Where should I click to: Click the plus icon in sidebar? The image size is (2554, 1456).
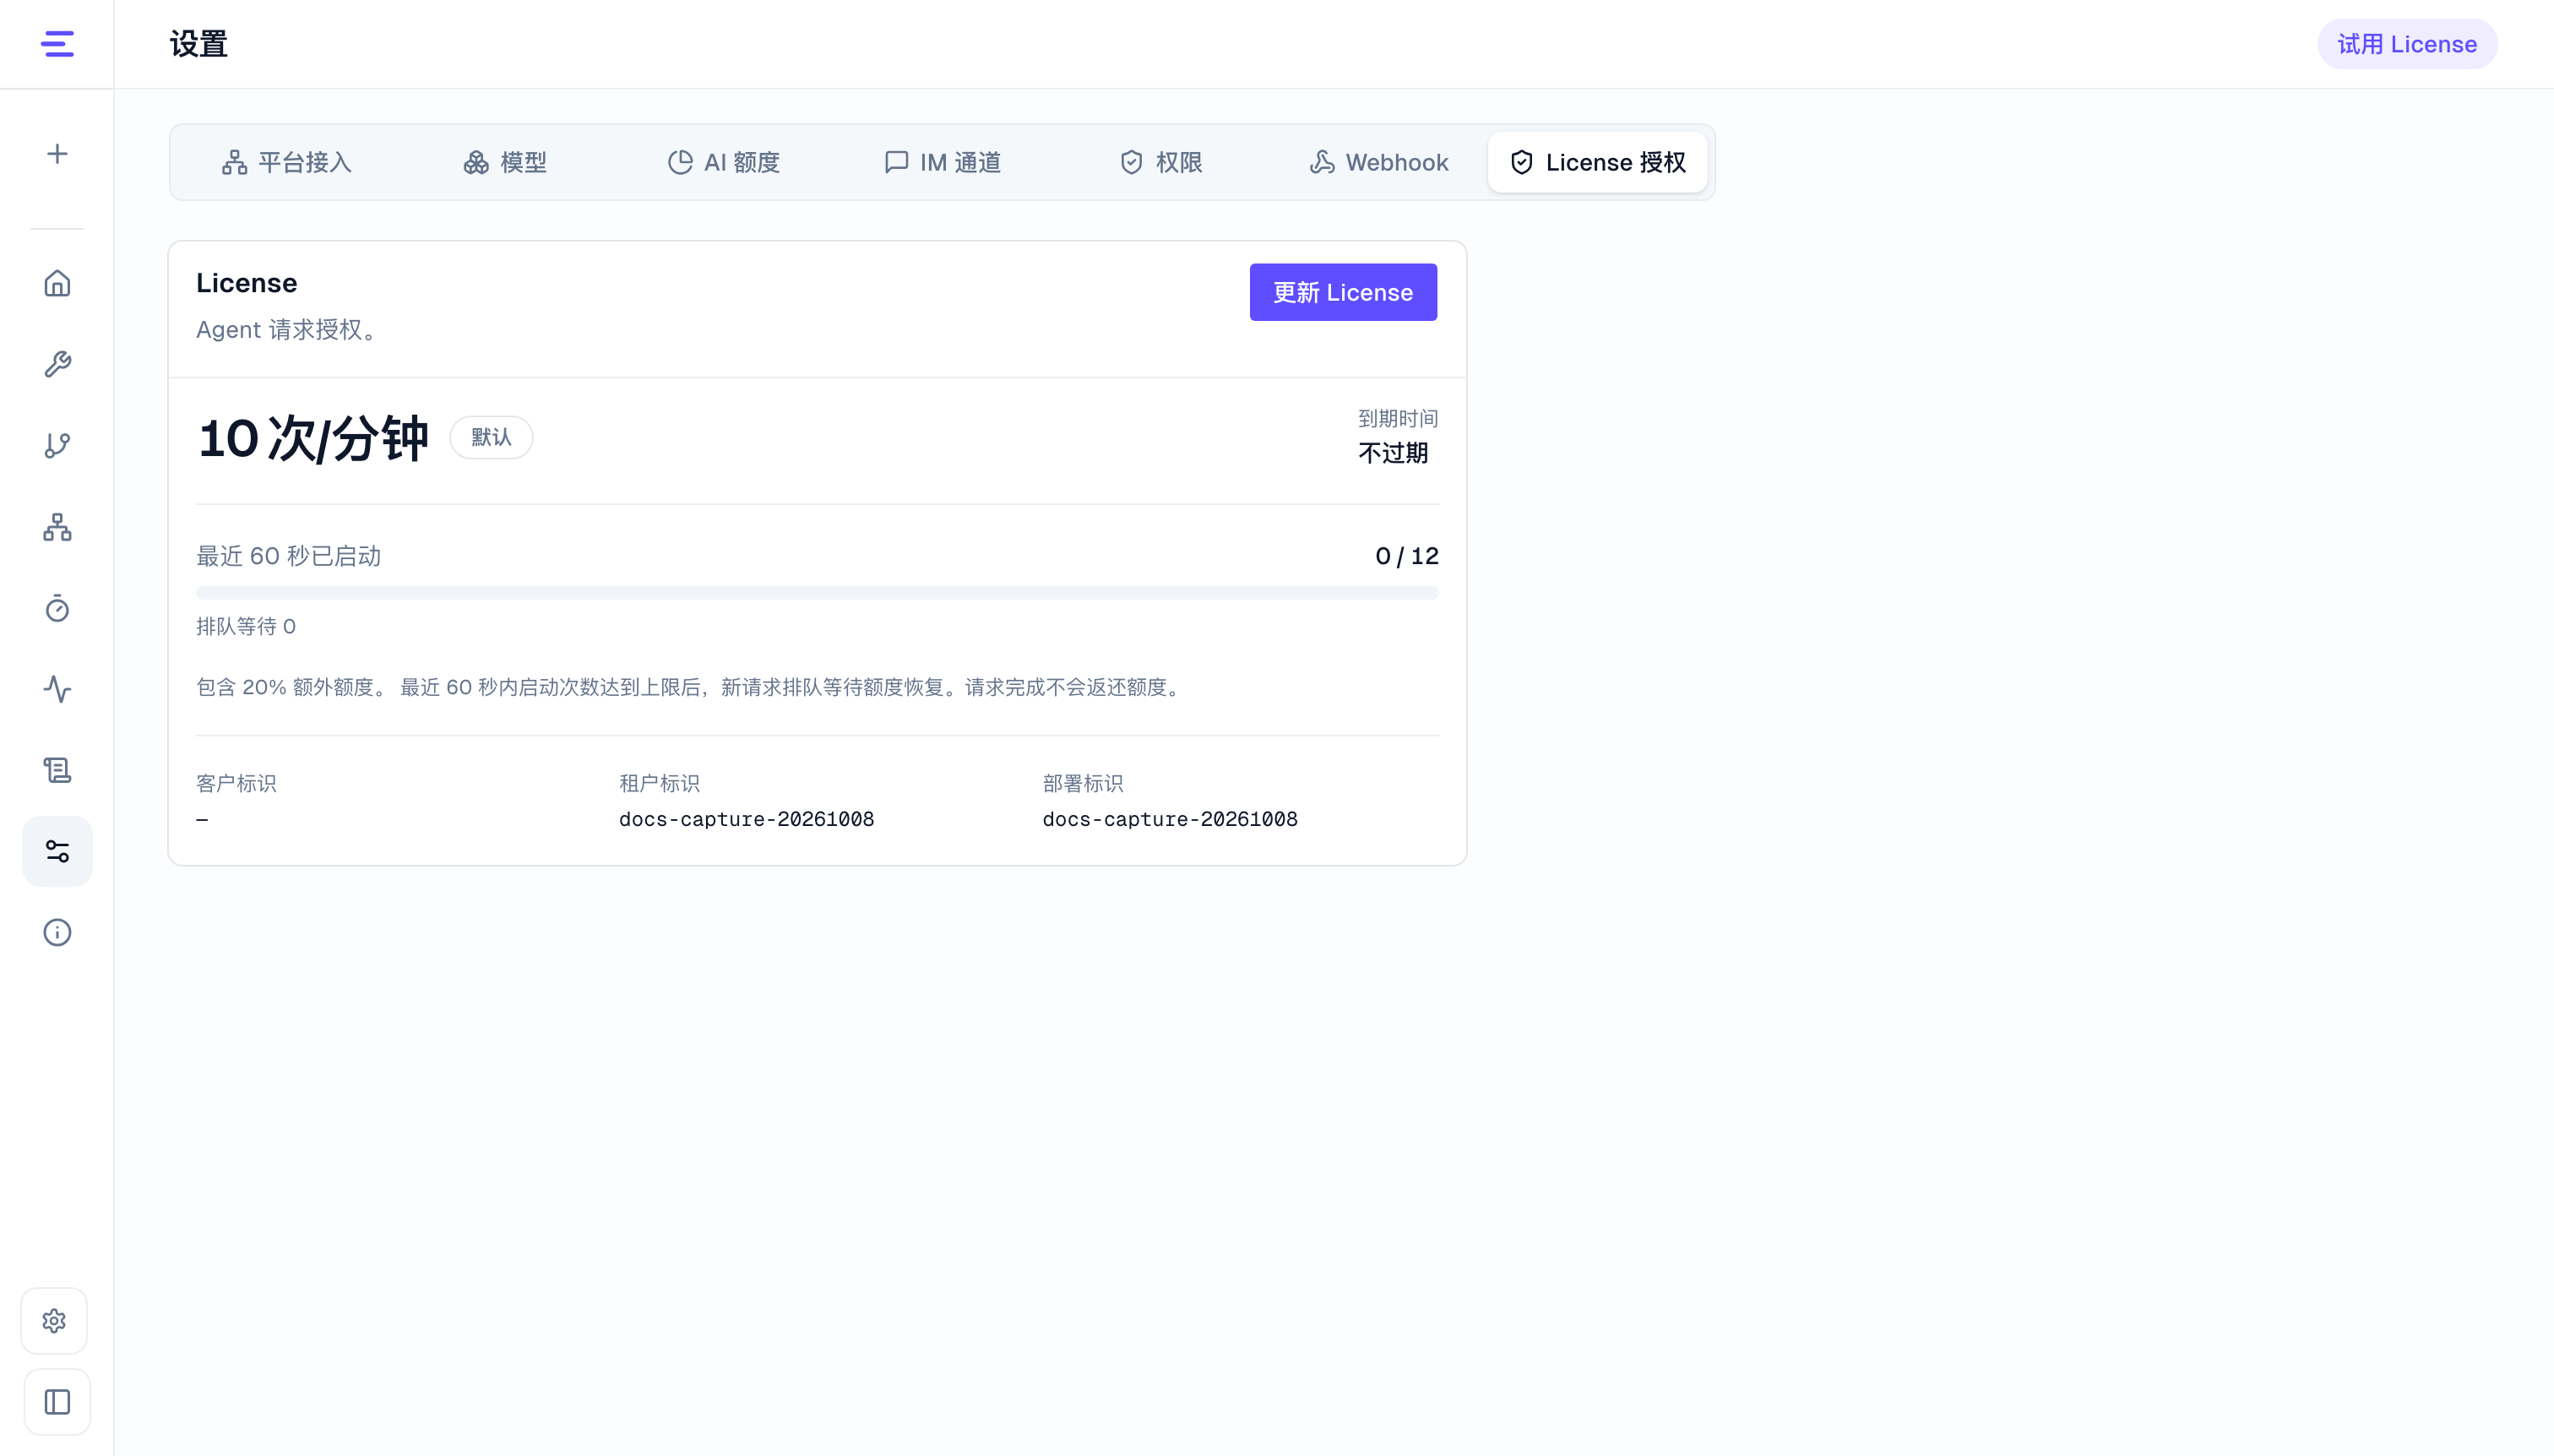(x=57, y=154)
